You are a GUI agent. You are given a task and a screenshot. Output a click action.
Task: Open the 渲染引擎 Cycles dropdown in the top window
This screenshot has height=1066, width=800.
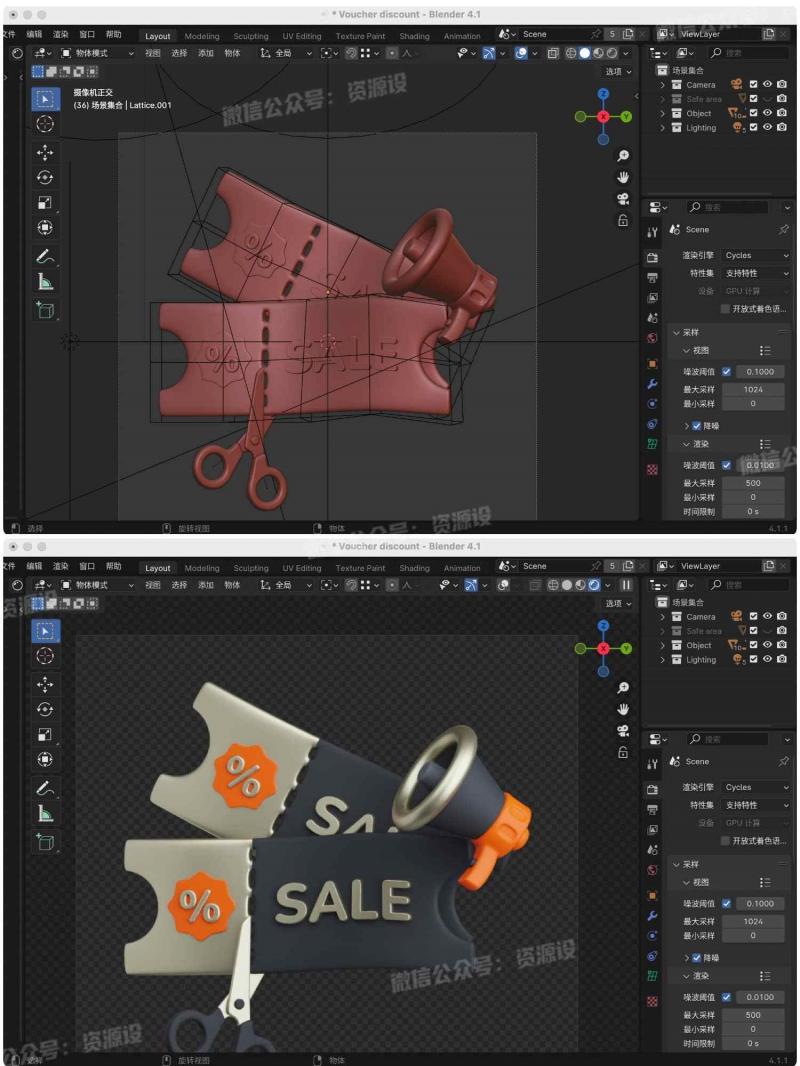pos(755,255)
